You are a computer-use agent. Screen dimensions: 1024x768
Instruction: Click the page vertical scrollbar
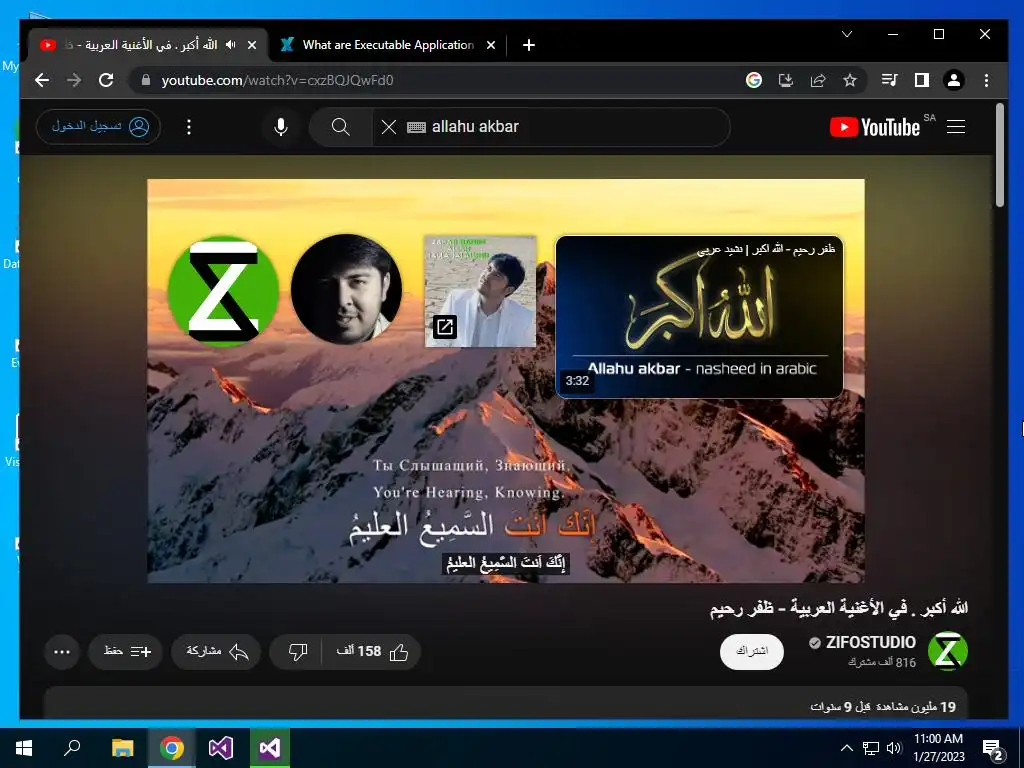[x=999, y=157]
